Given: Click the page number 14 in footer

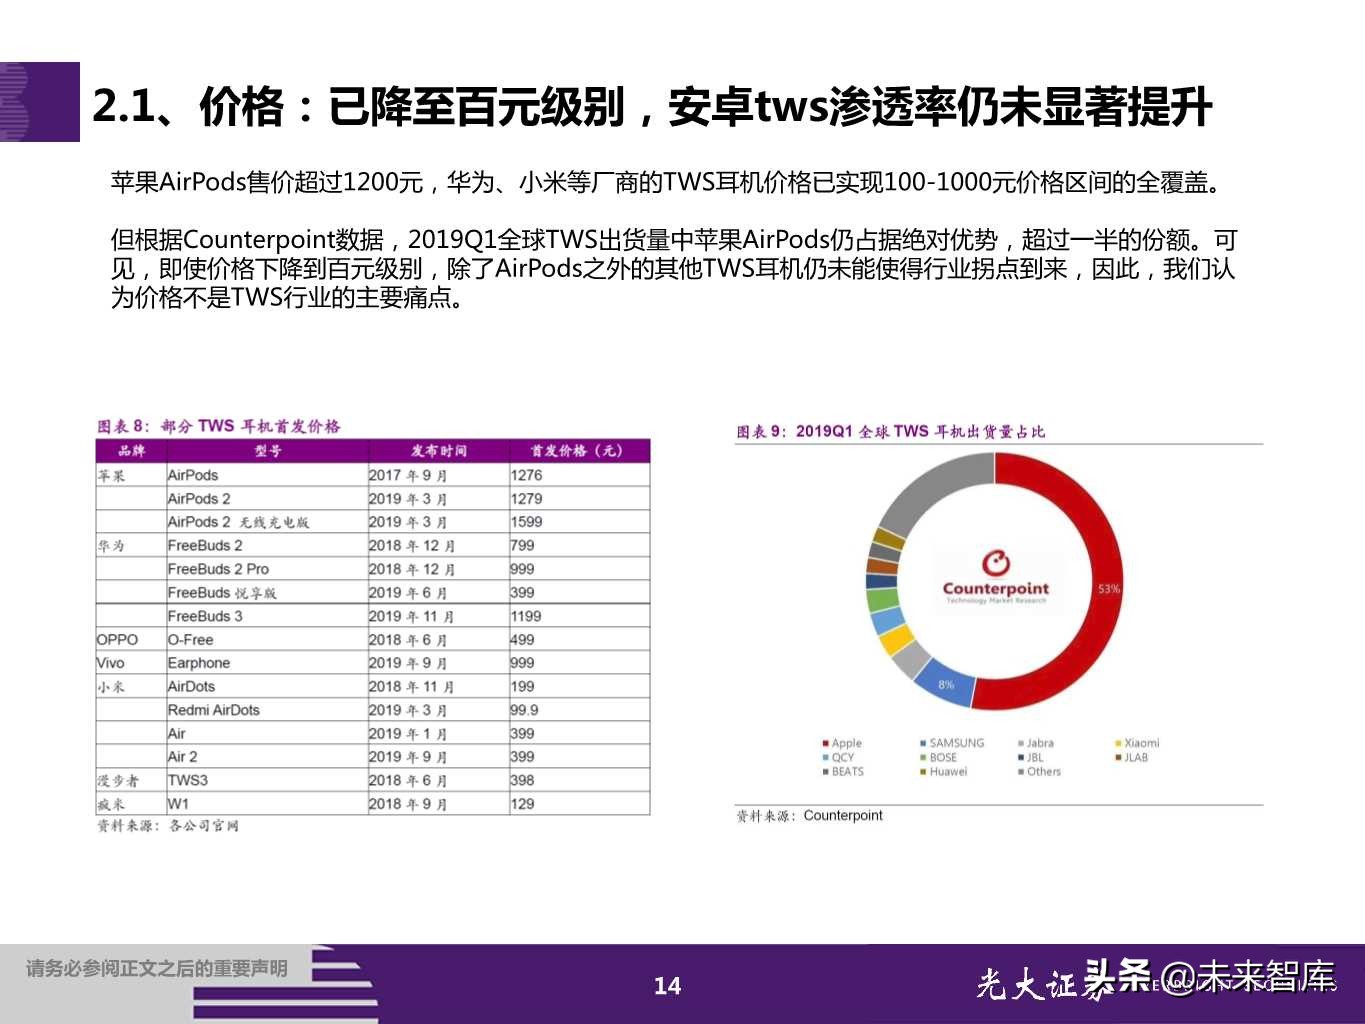Looking at the screenshot, I should click(x=667, y=986).
